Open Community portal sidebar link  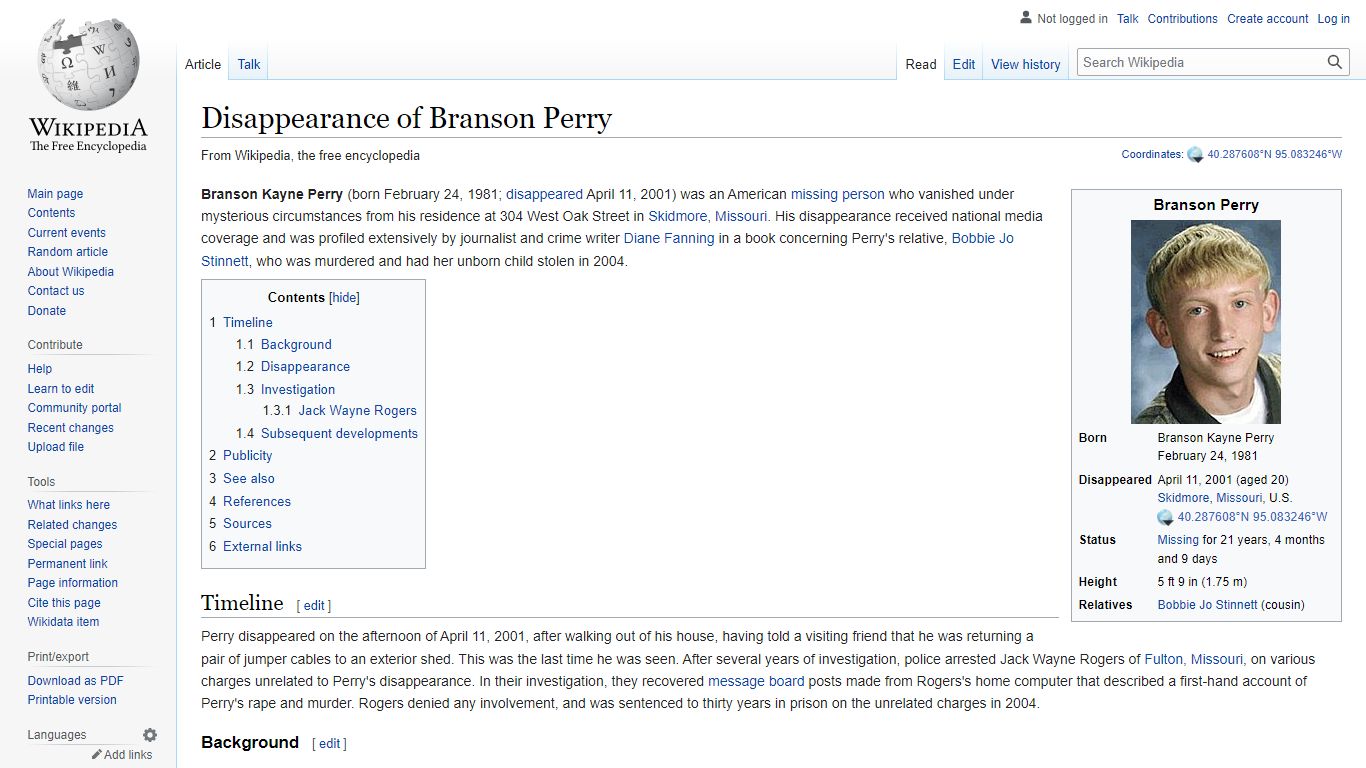coord(74,408)
